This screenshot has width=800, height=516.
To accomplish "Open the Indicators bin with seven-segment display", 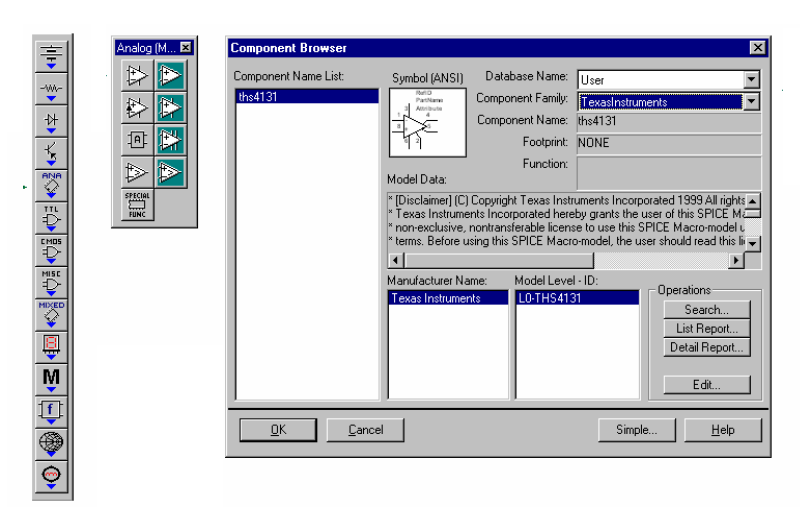I will pyautogui.click(x=51, y=347).
